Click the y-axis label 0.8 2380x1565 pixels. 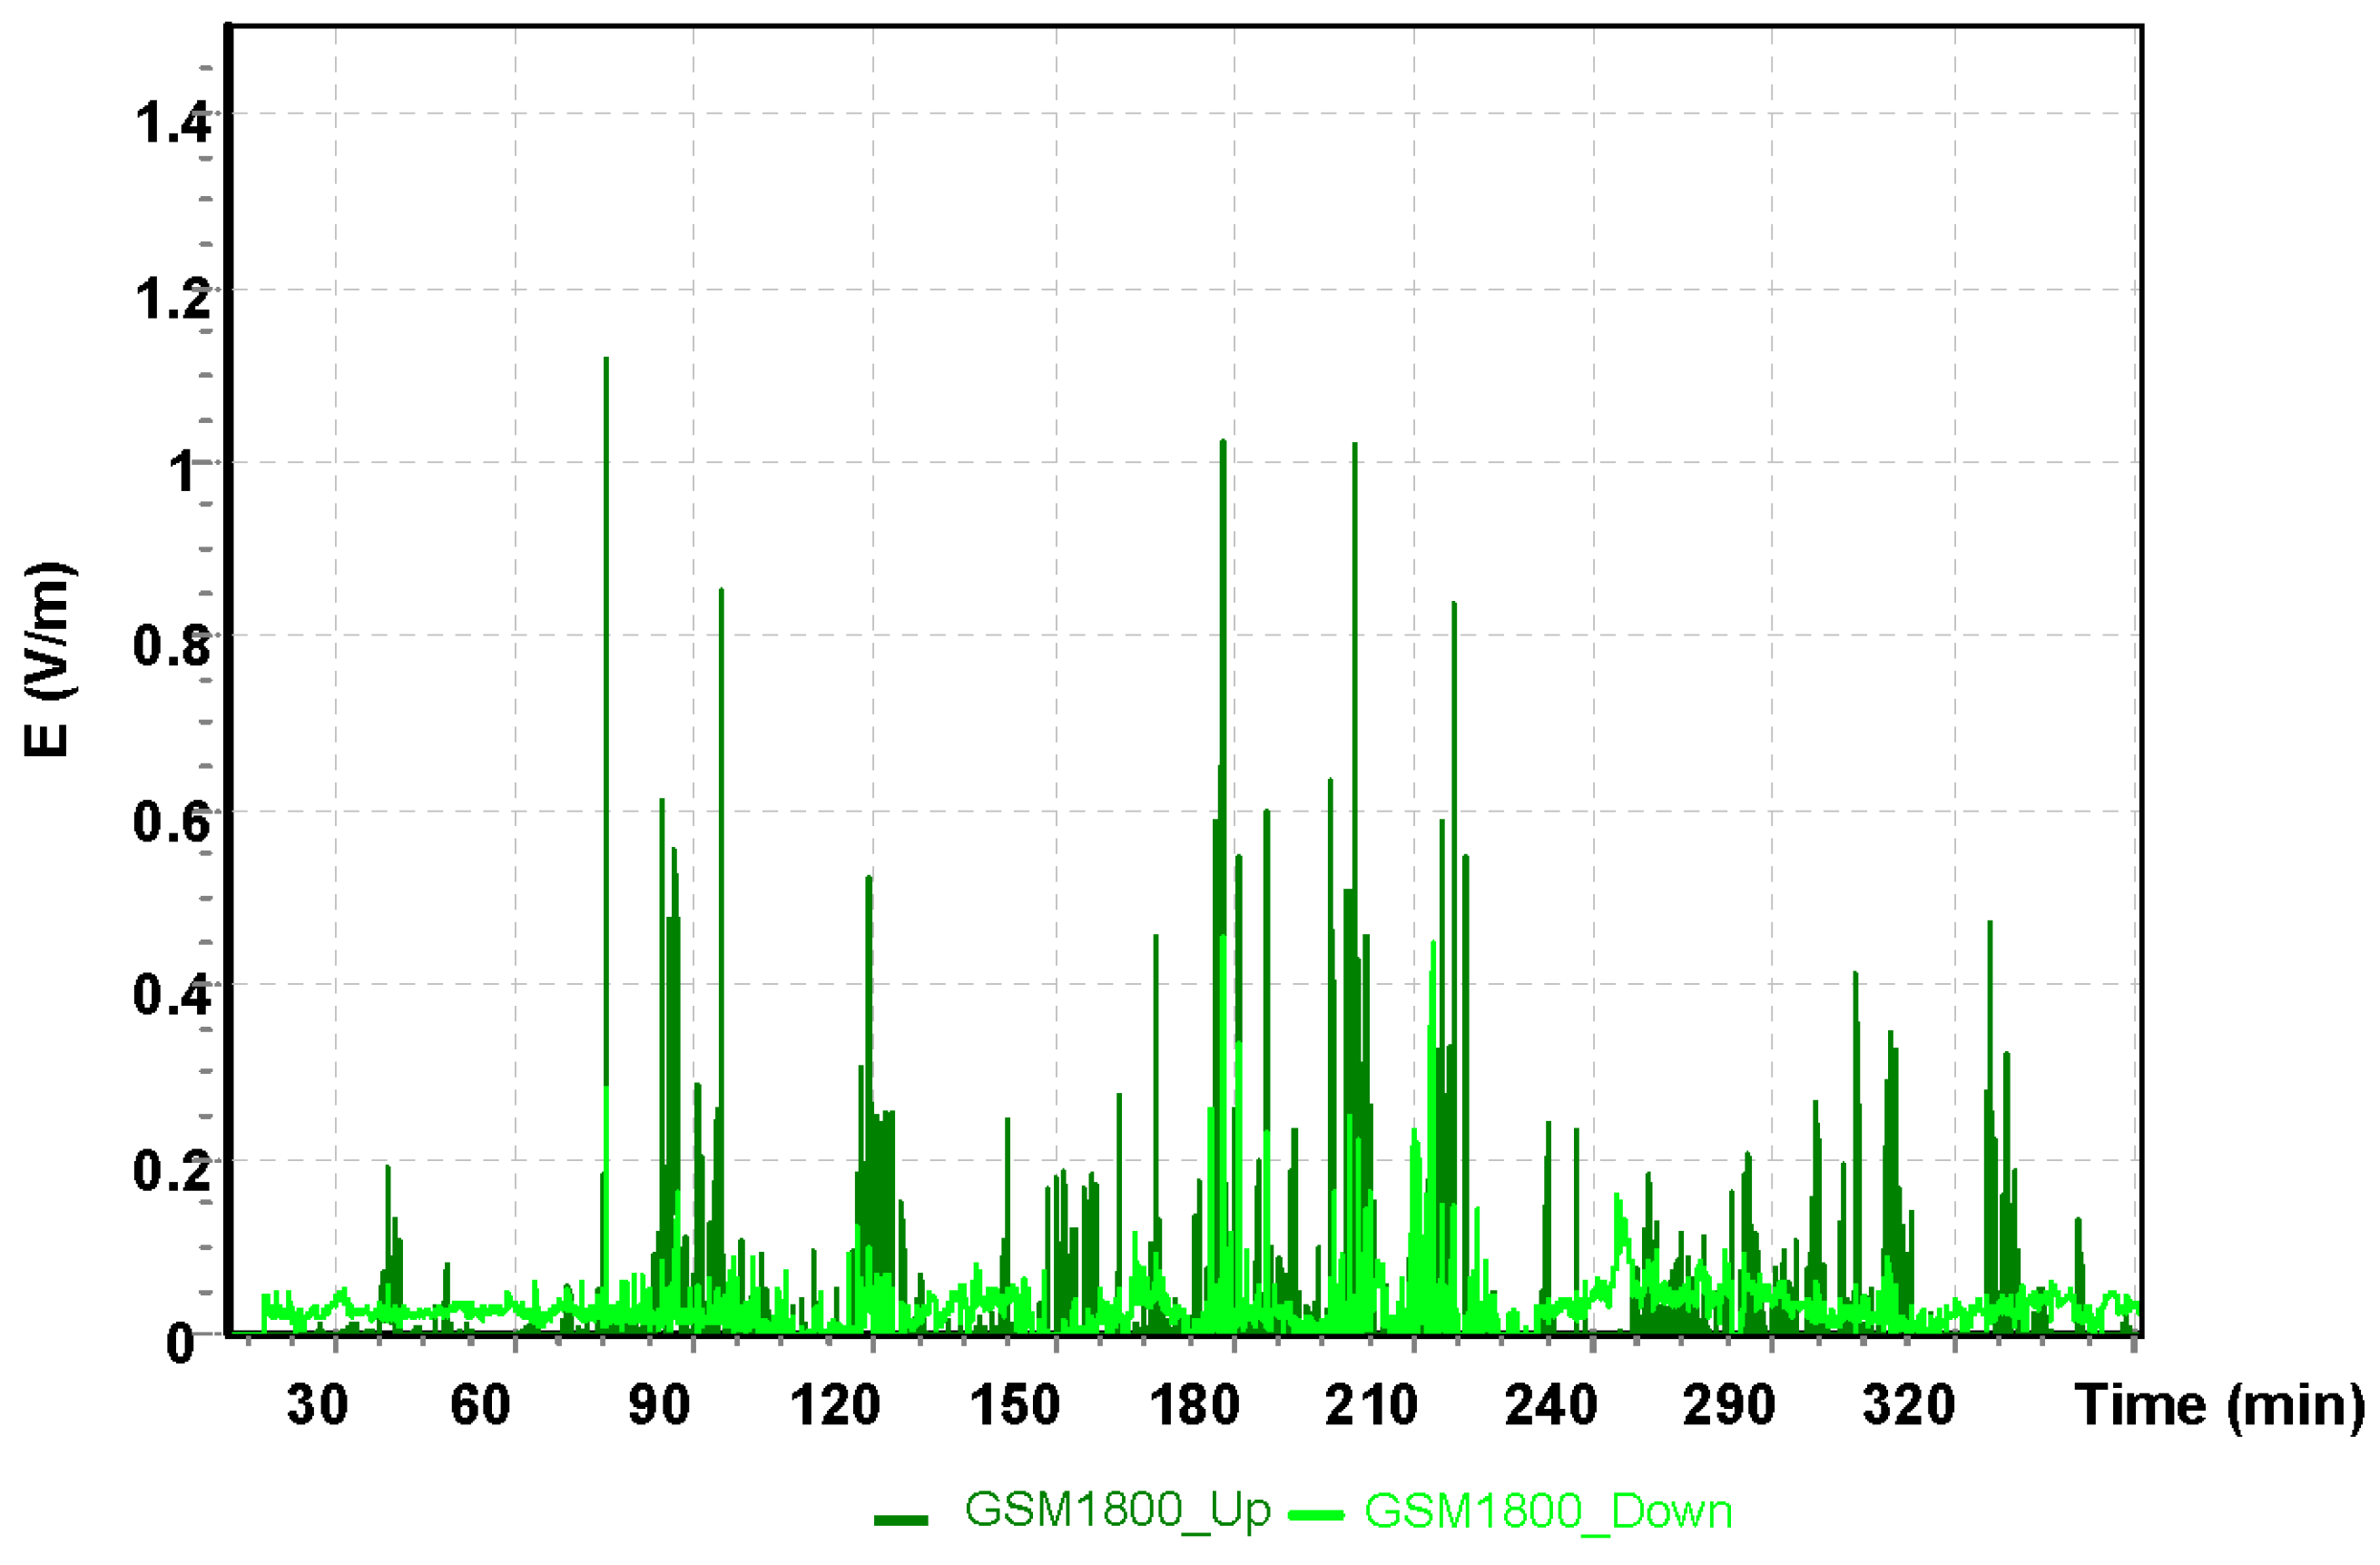172,645
